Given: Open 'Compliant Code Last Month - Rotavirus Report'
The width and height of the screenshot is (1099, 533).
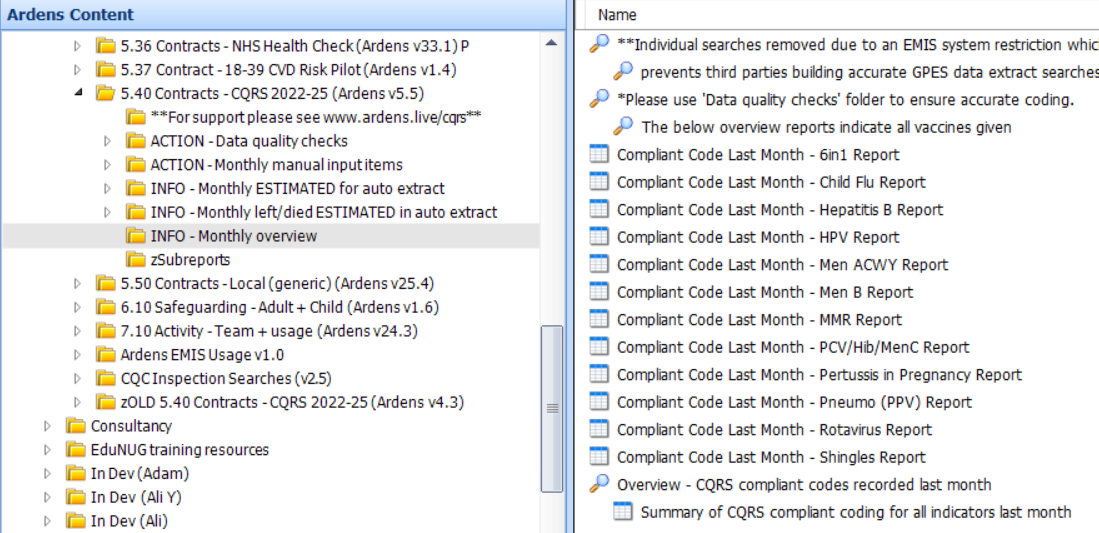Looking at the screenshot, I should pos(774,429).
